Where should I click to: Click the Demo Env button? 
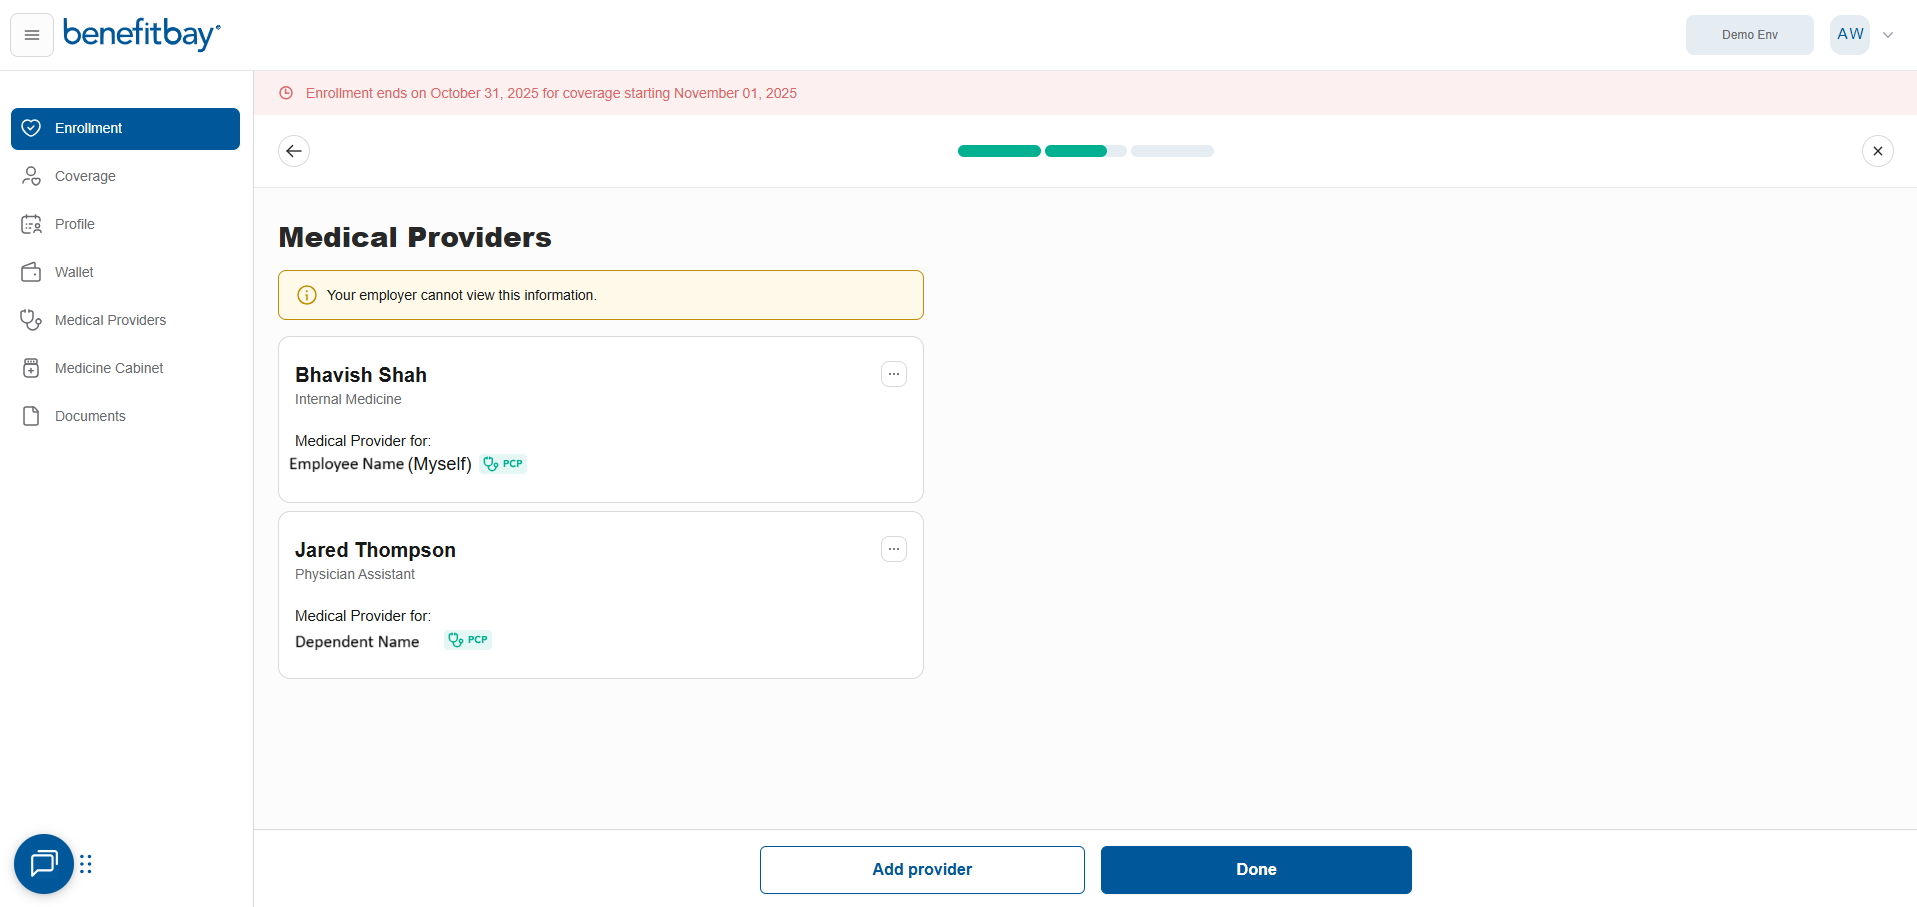[1749, 35]
